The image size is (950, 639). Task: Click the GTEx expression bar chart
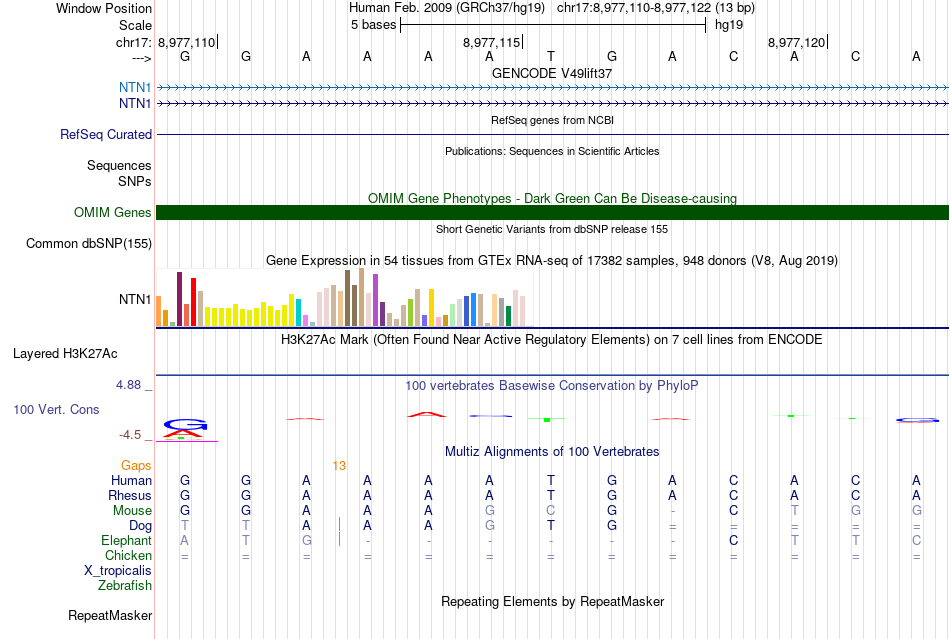(341, 298)
